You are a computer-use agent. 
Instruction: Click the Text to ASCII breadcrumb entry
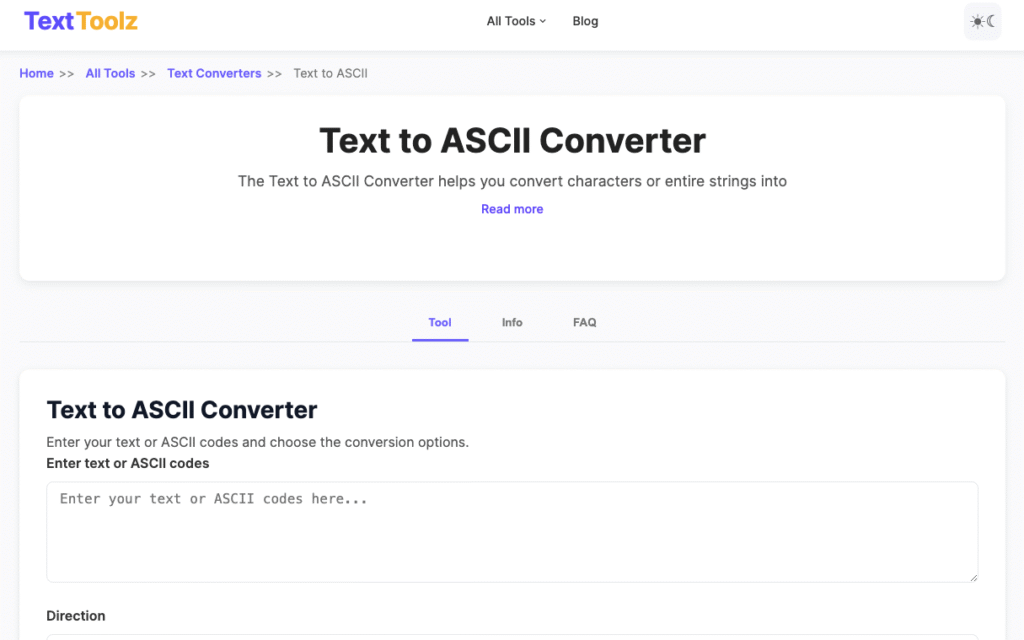[330, 73]
